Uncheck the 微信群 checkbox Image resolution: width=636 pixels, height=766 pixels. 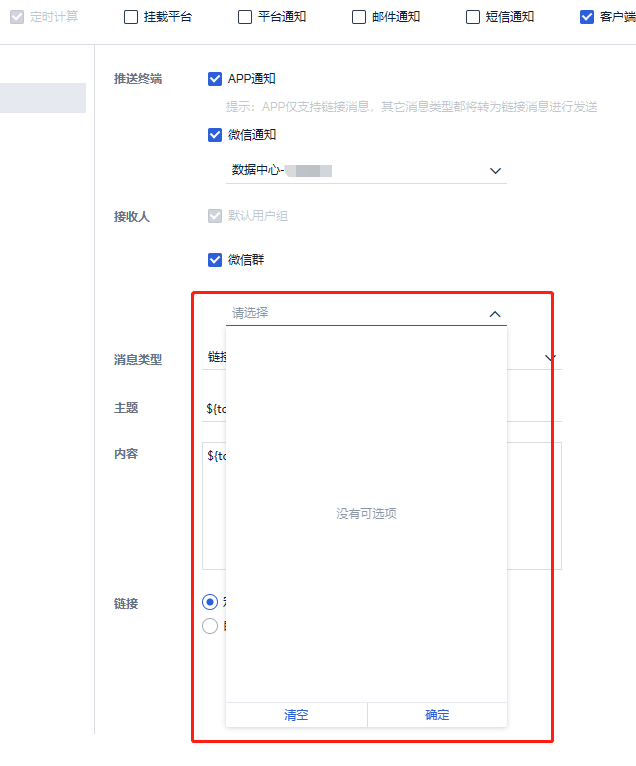(215, 260)
